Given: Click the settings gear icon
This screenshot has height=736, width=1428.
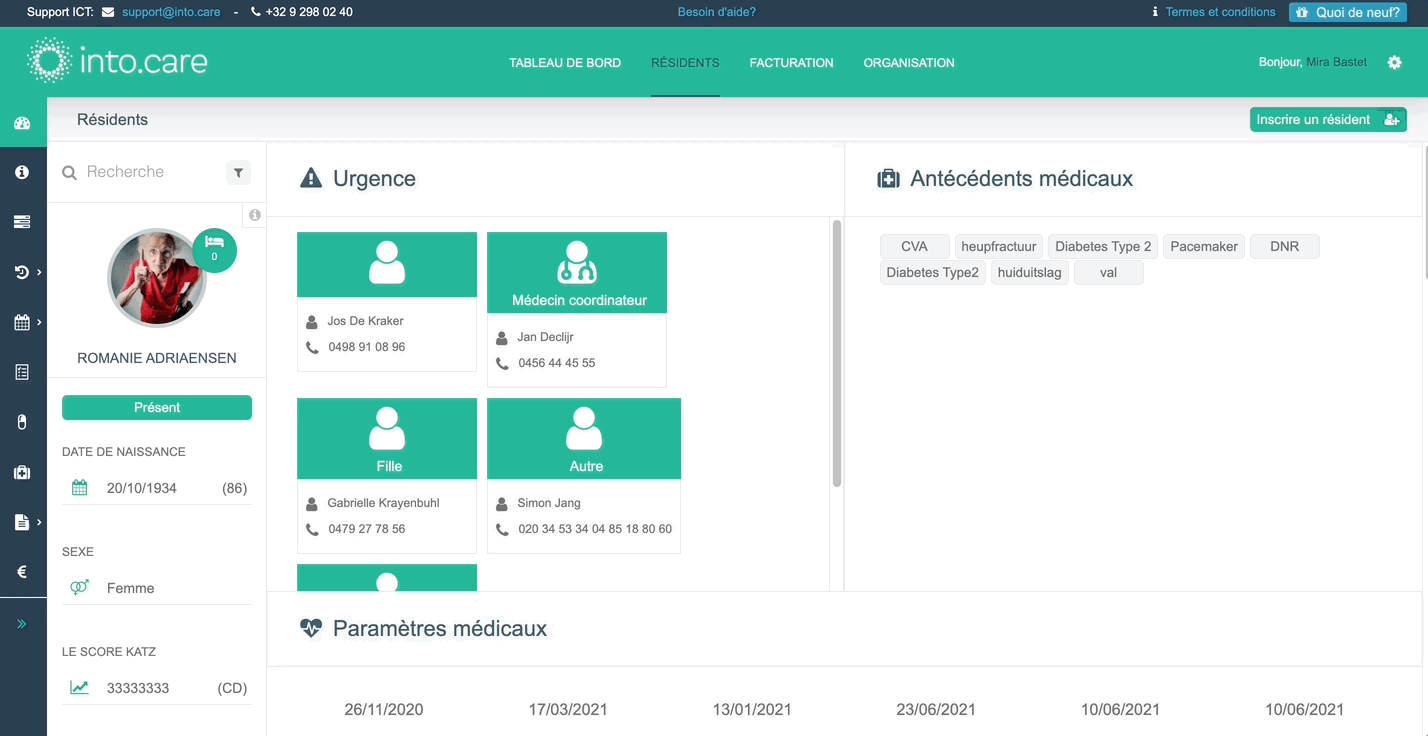Looking at the screenshot, I should tap(1395, 62).
